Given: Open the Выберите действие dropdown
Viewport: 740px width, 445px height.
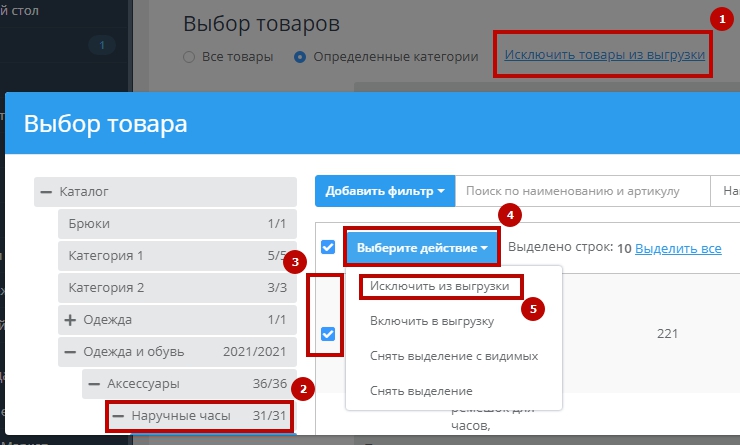Looking at the screenshot, I should (422, 247).
